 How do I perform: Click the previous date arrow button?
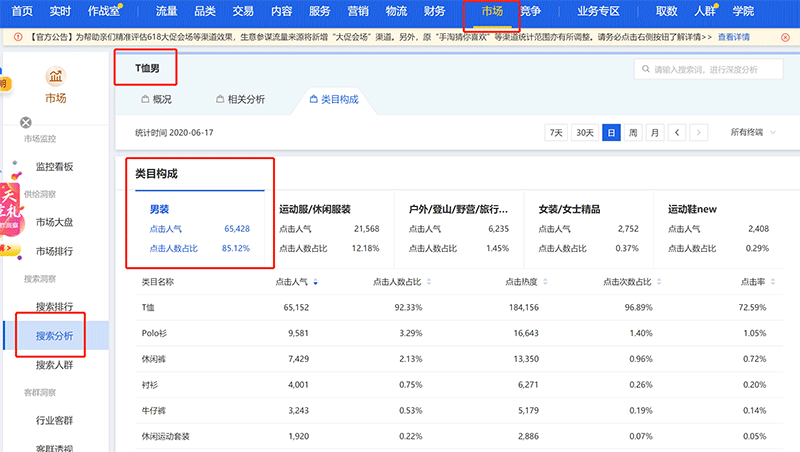[678, 132]
